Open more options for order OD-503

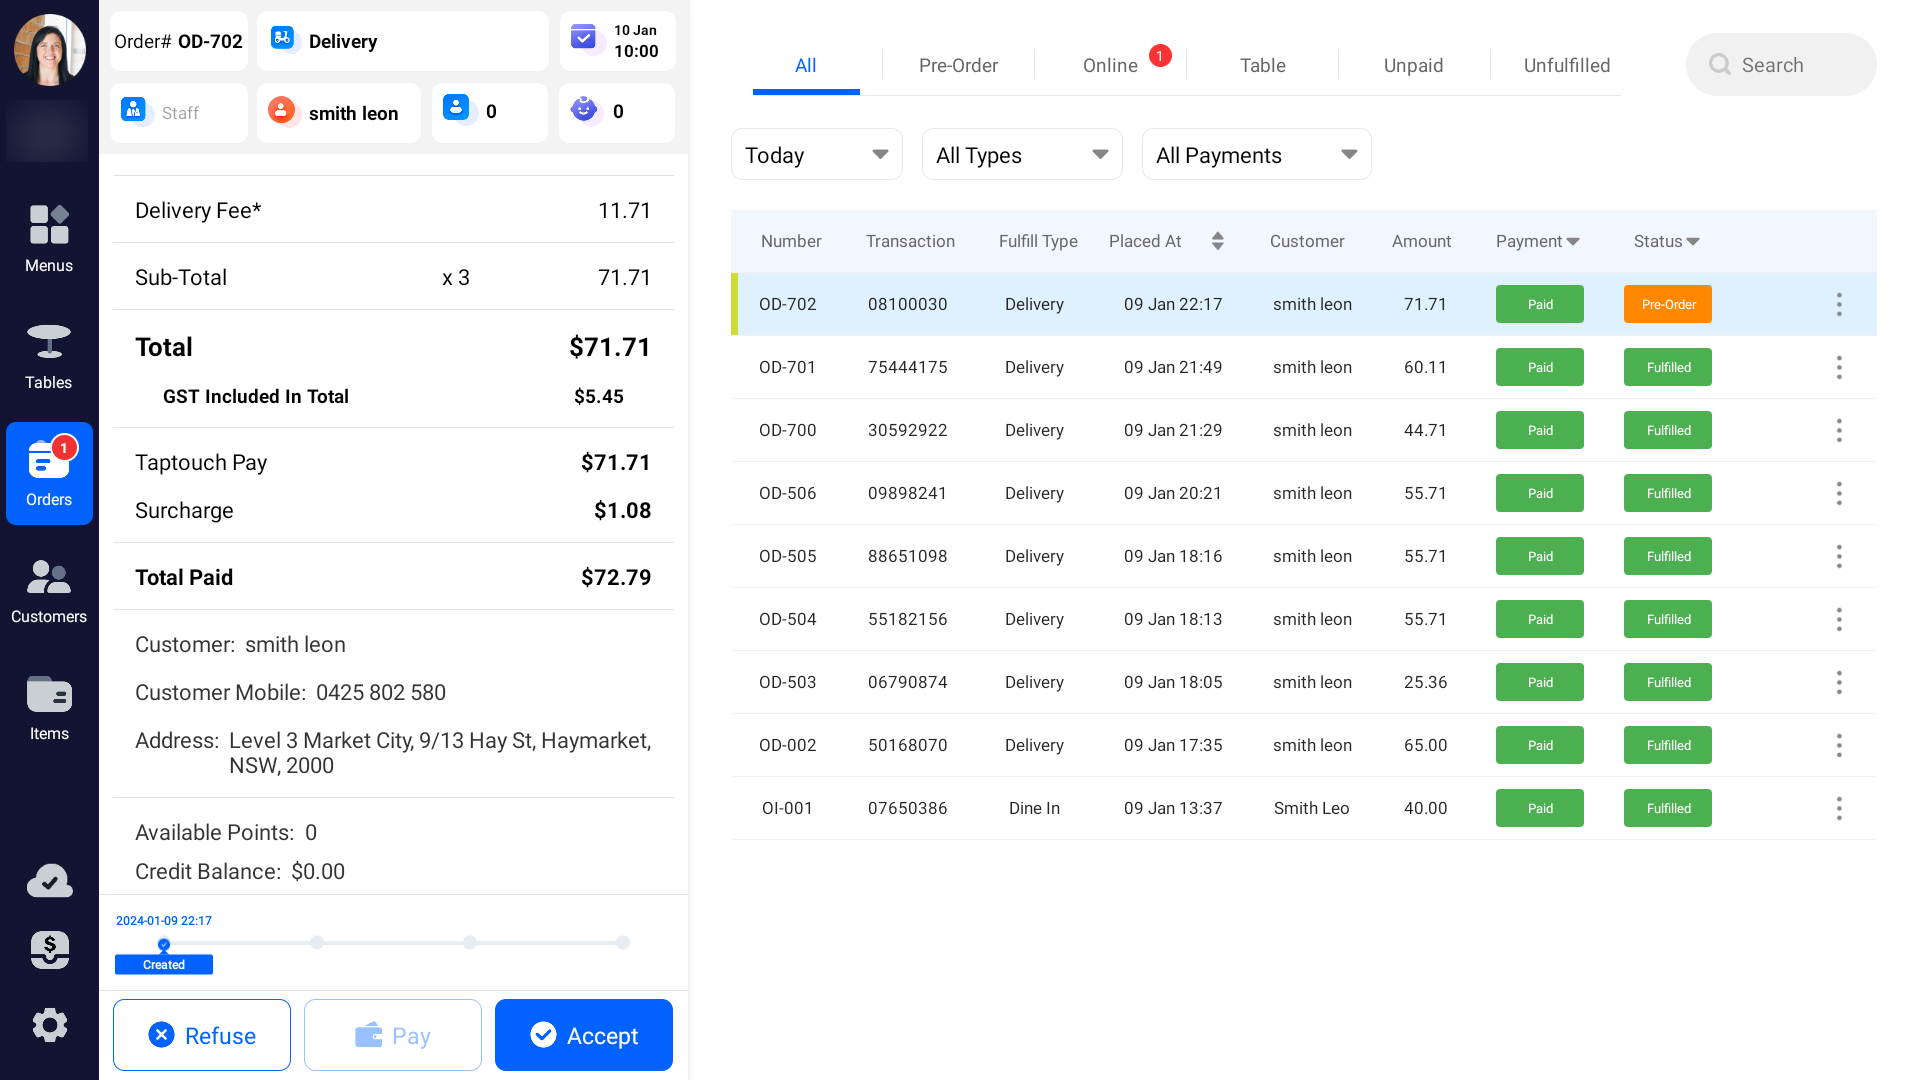1839,683
